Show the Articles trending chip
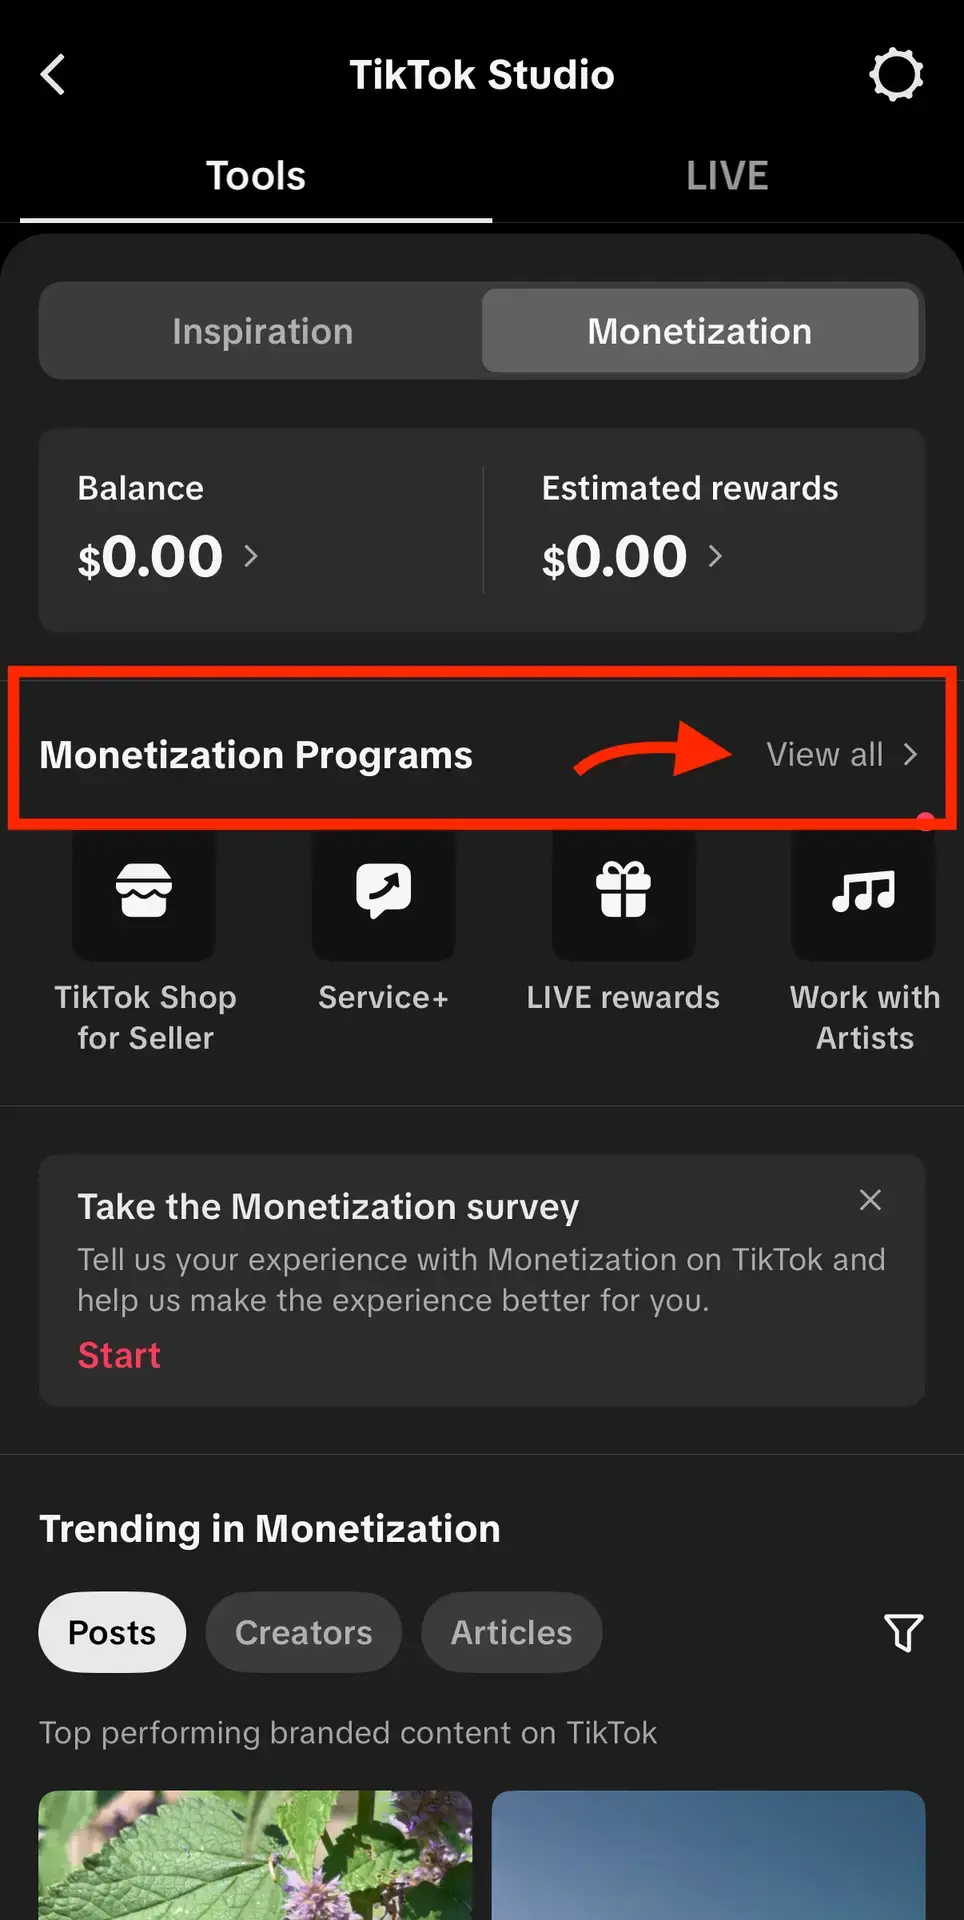 pos(511,1632)
